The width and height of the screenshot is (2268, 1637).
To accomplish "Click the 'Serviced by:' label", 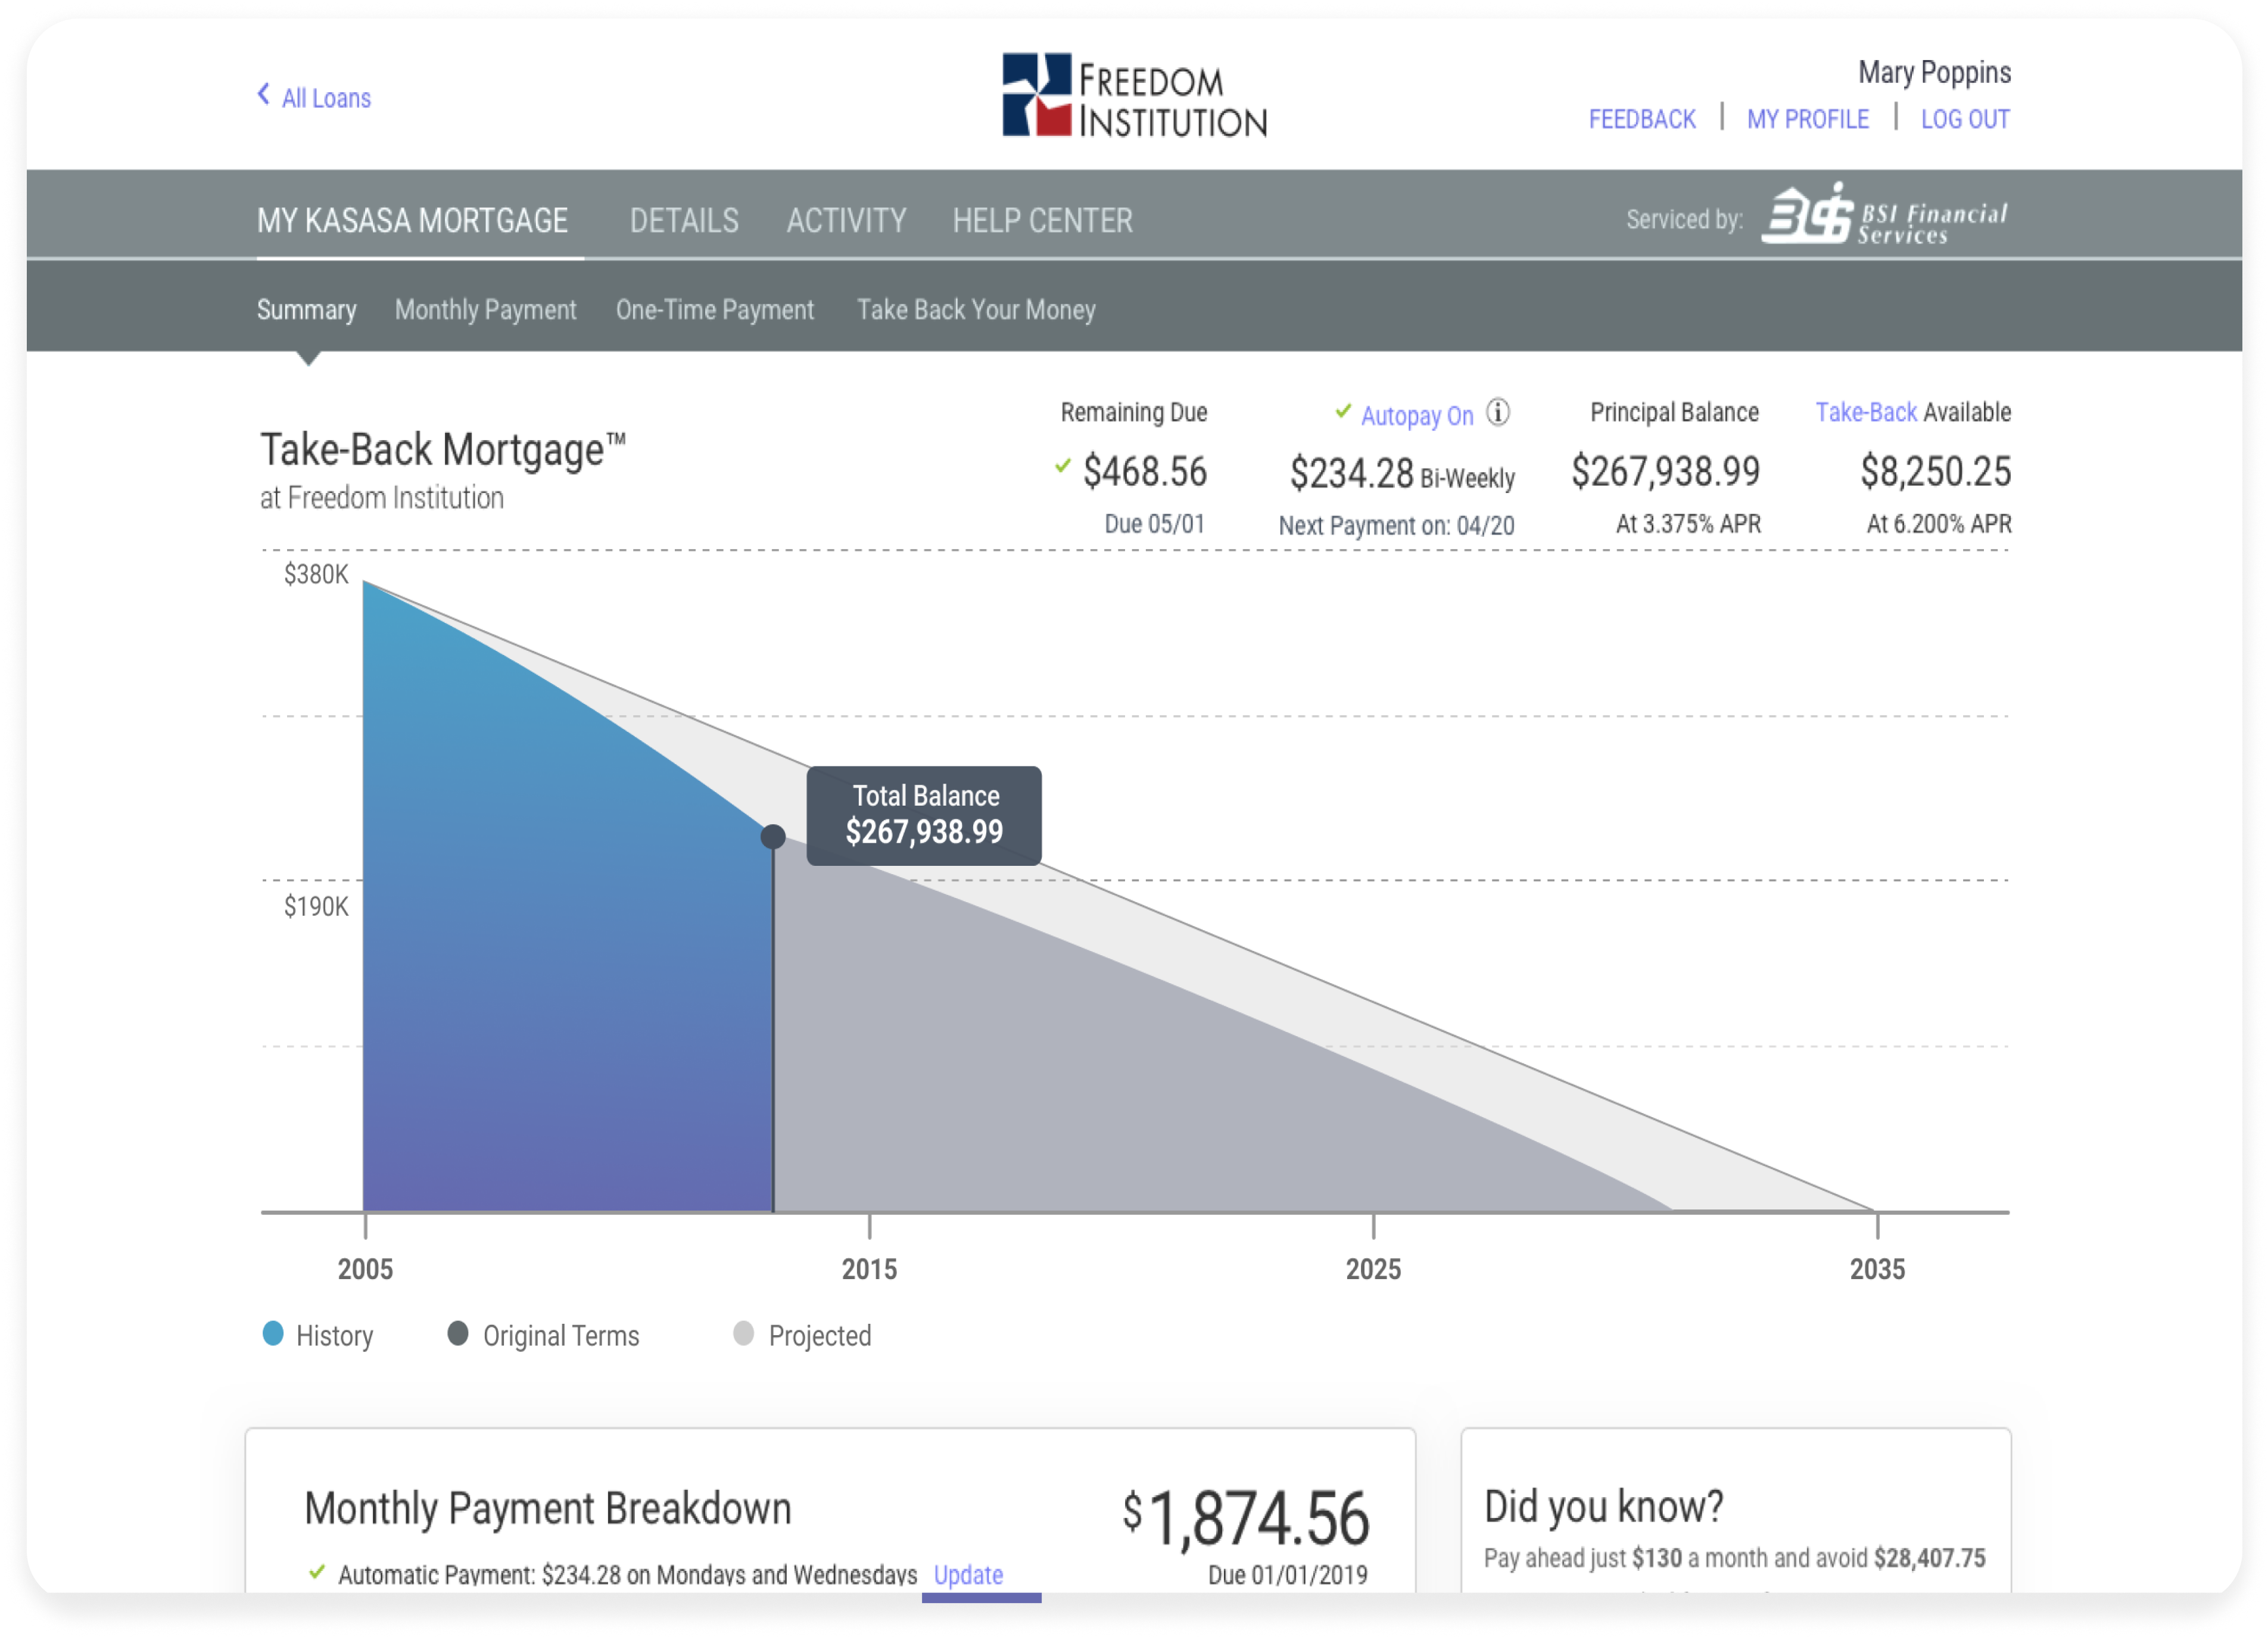I will click(x=1684, y=219).
